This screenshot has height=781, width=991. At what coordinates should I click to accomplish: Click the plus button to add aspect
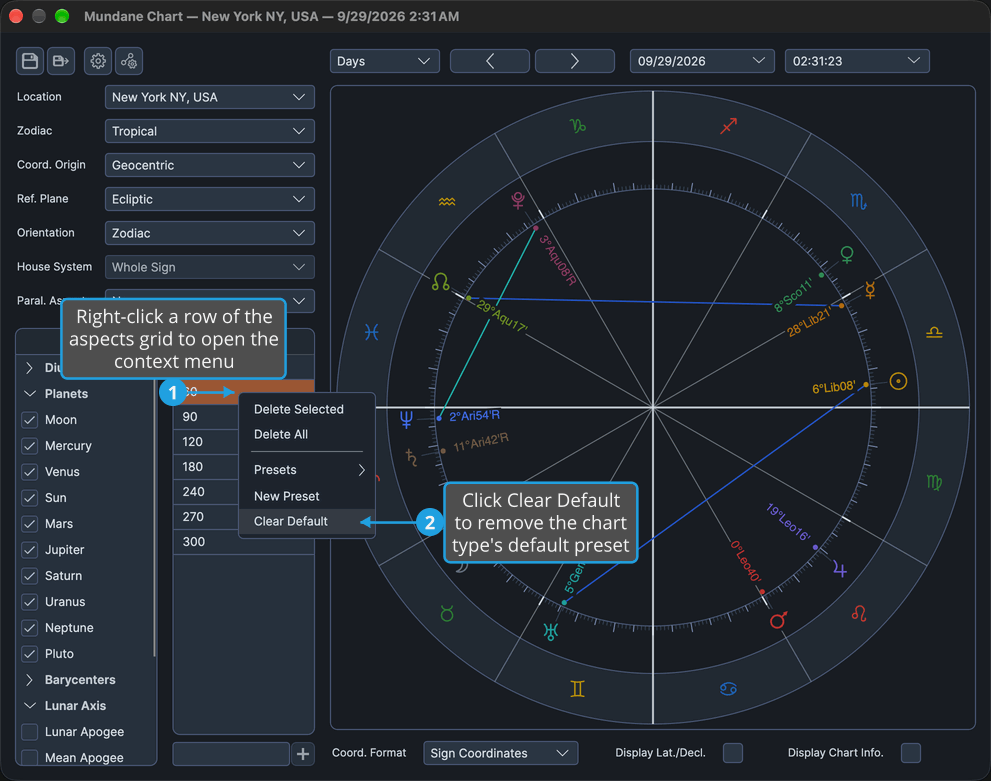pos(303,754)
